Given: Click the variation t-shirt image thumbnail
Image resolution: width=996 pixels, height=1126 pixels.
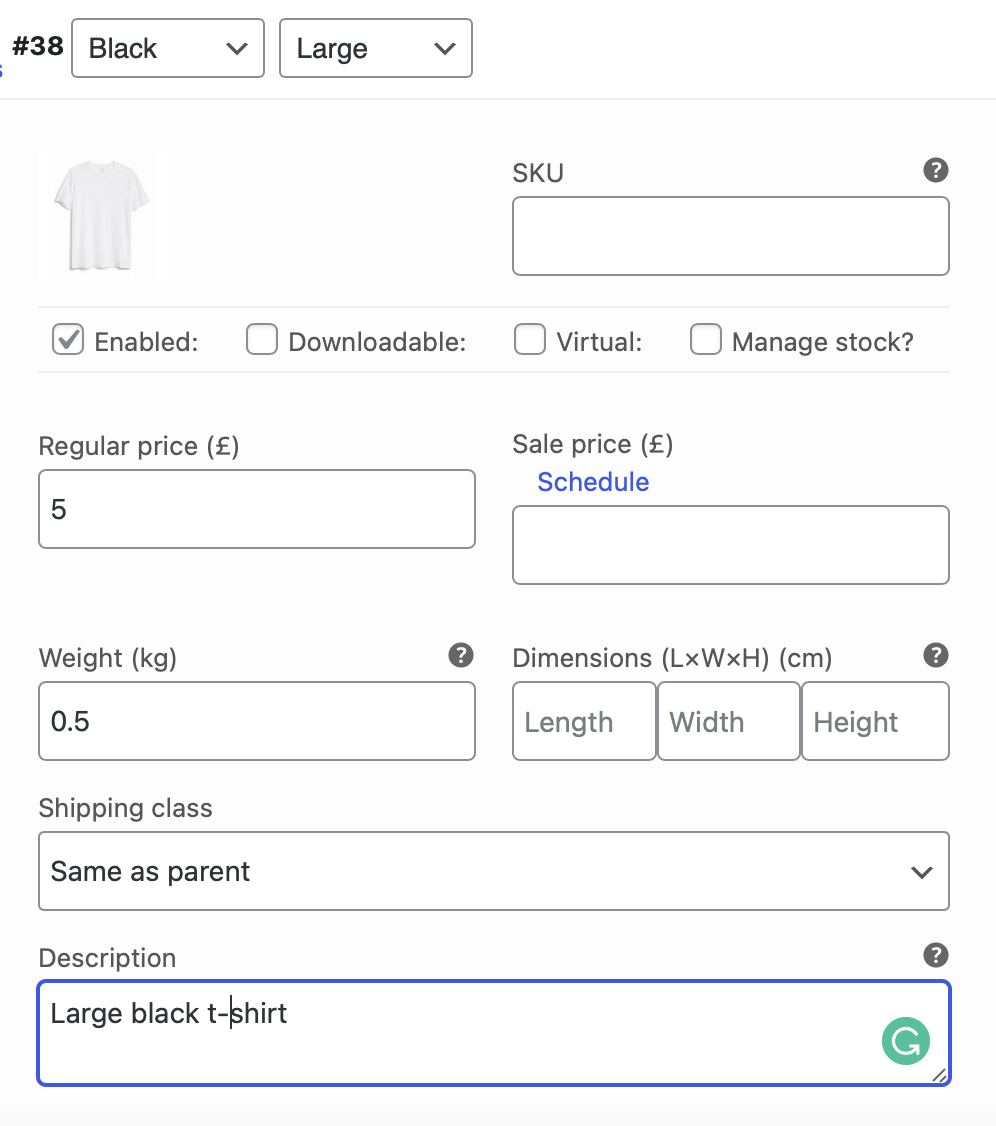Looking at the screenshot, I should 102,215.
